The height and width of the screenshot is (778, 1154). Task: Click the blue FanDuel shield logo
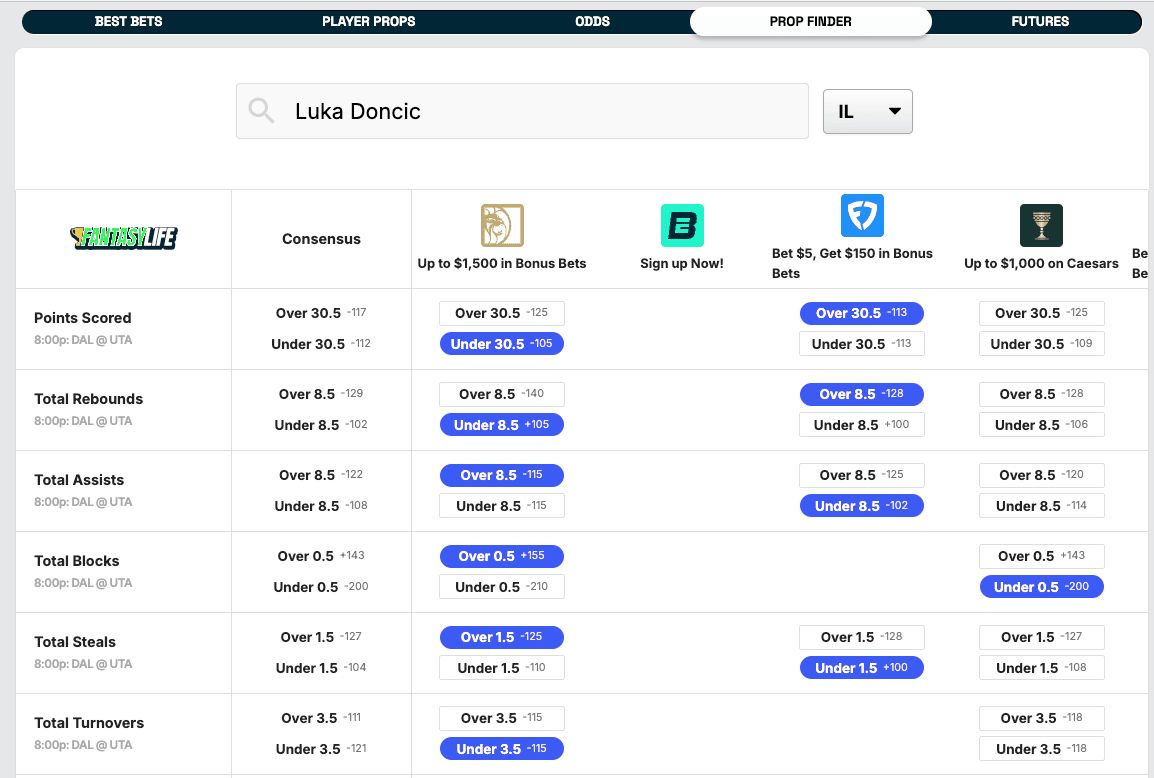tap(862, 216)
